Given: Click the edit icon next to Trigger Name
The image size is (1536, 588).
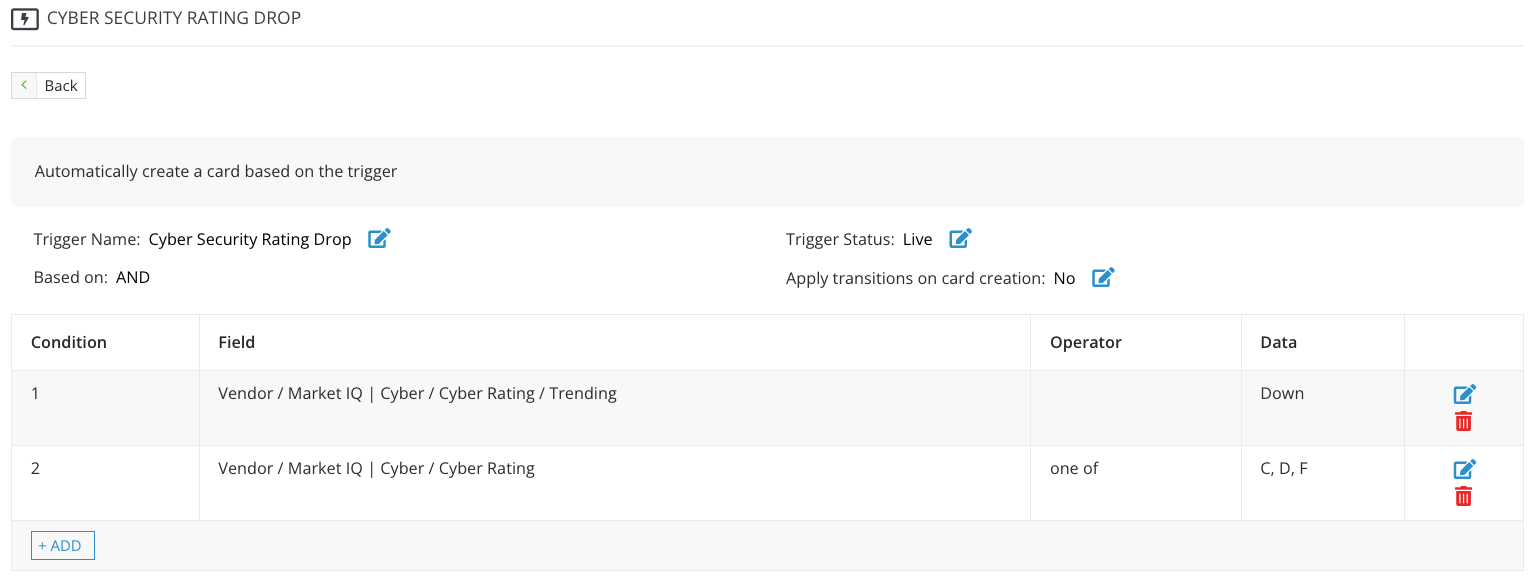Looking at the screenshot, I should coord(378,238).
